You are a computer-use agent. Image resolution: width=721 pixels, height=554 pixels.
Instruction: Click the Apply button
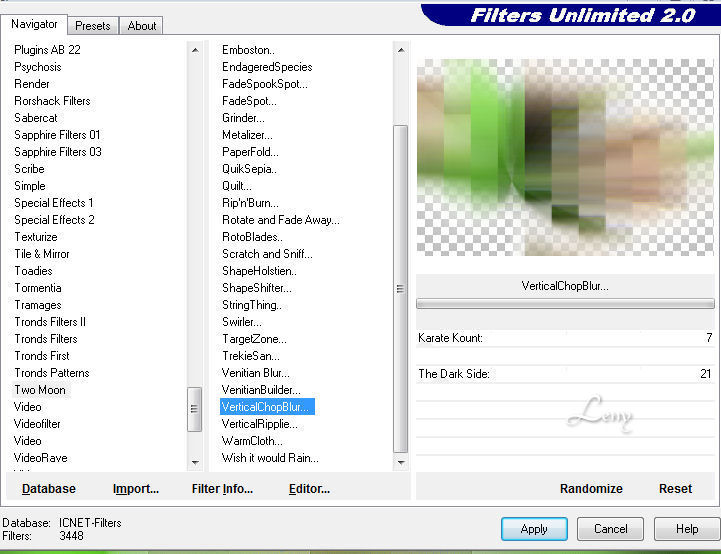(x=534, y=529)
